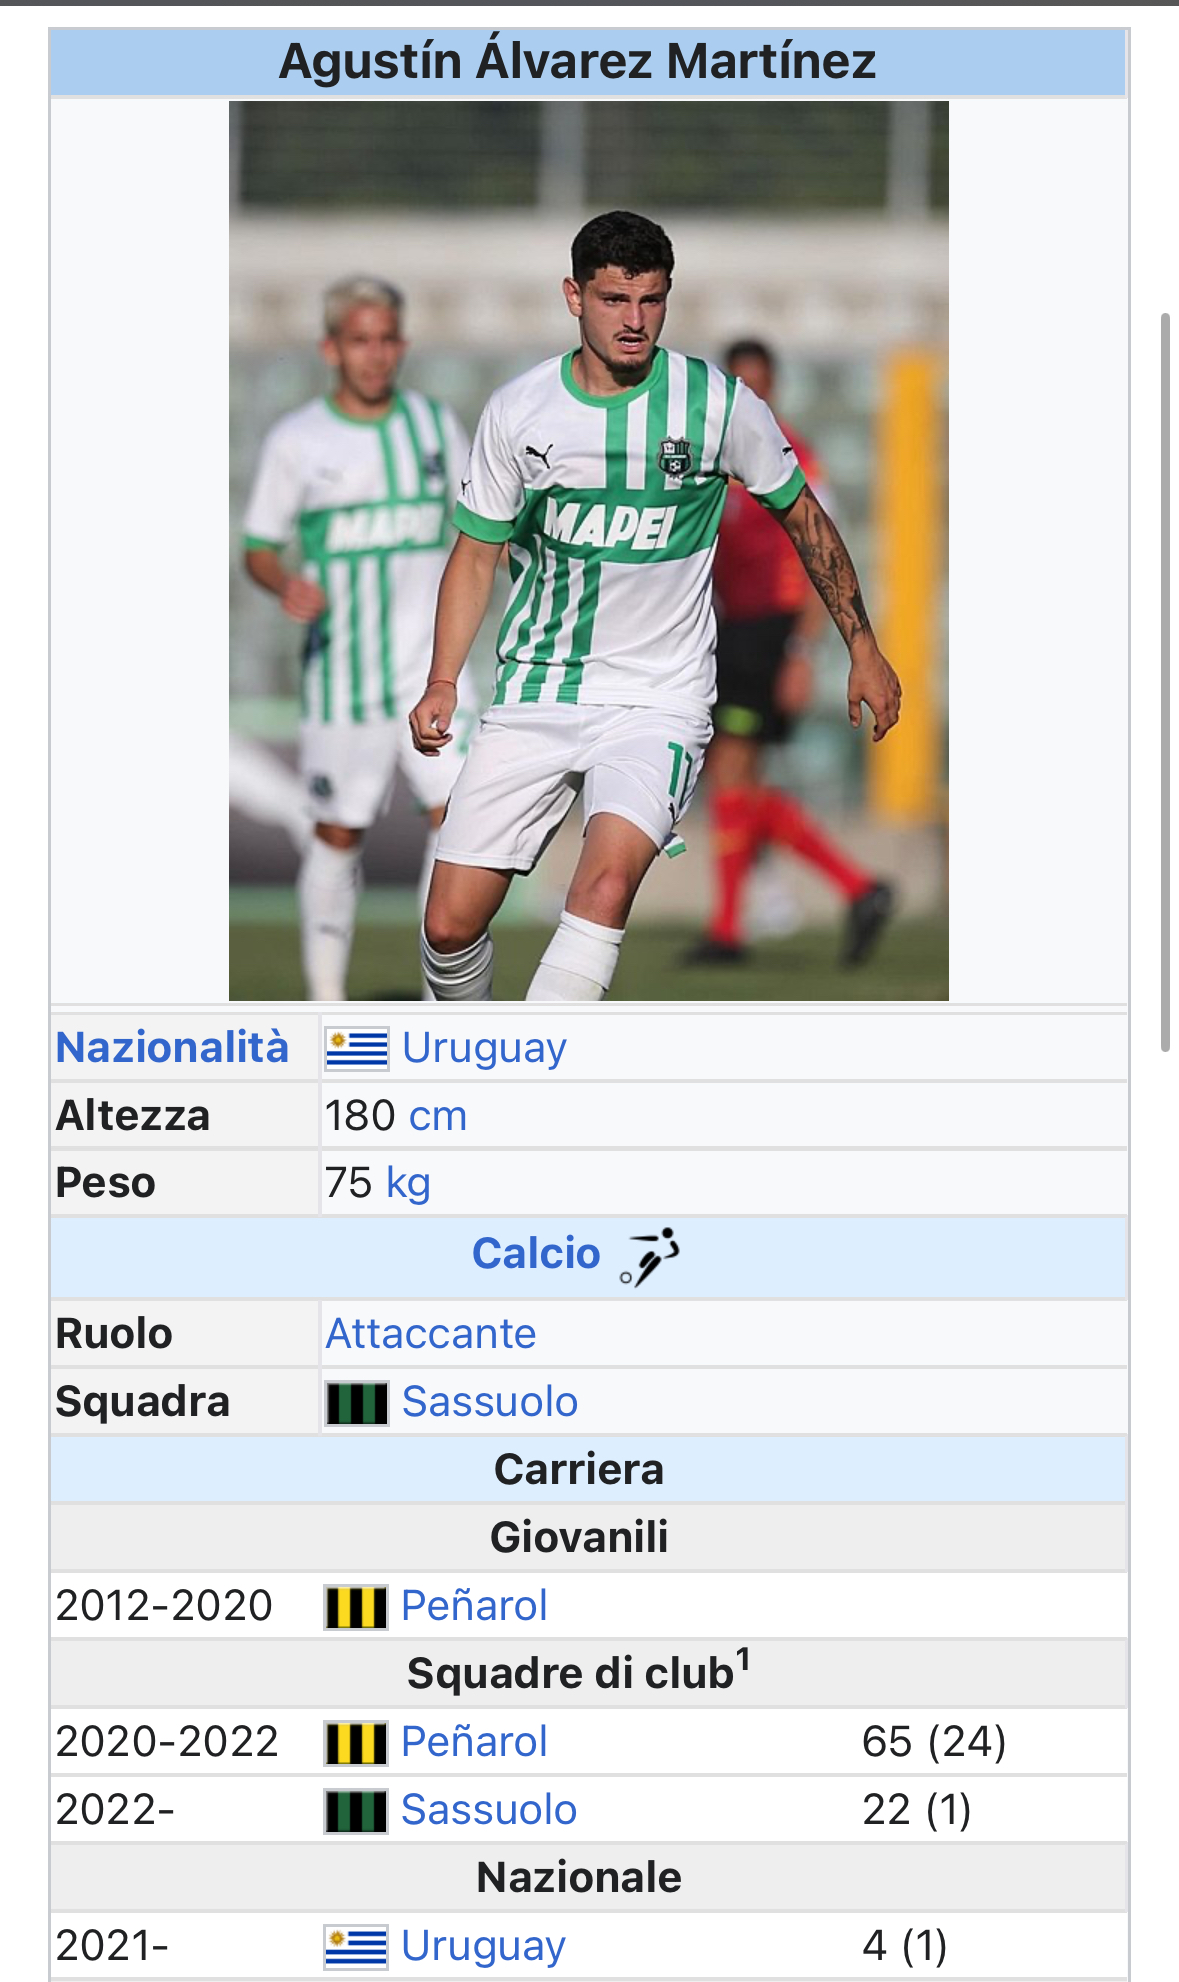Click the Uruguay flag icon beside Nazionalità
This screenshot has width=1179, height=1982.
click(x=357, y=1049)
